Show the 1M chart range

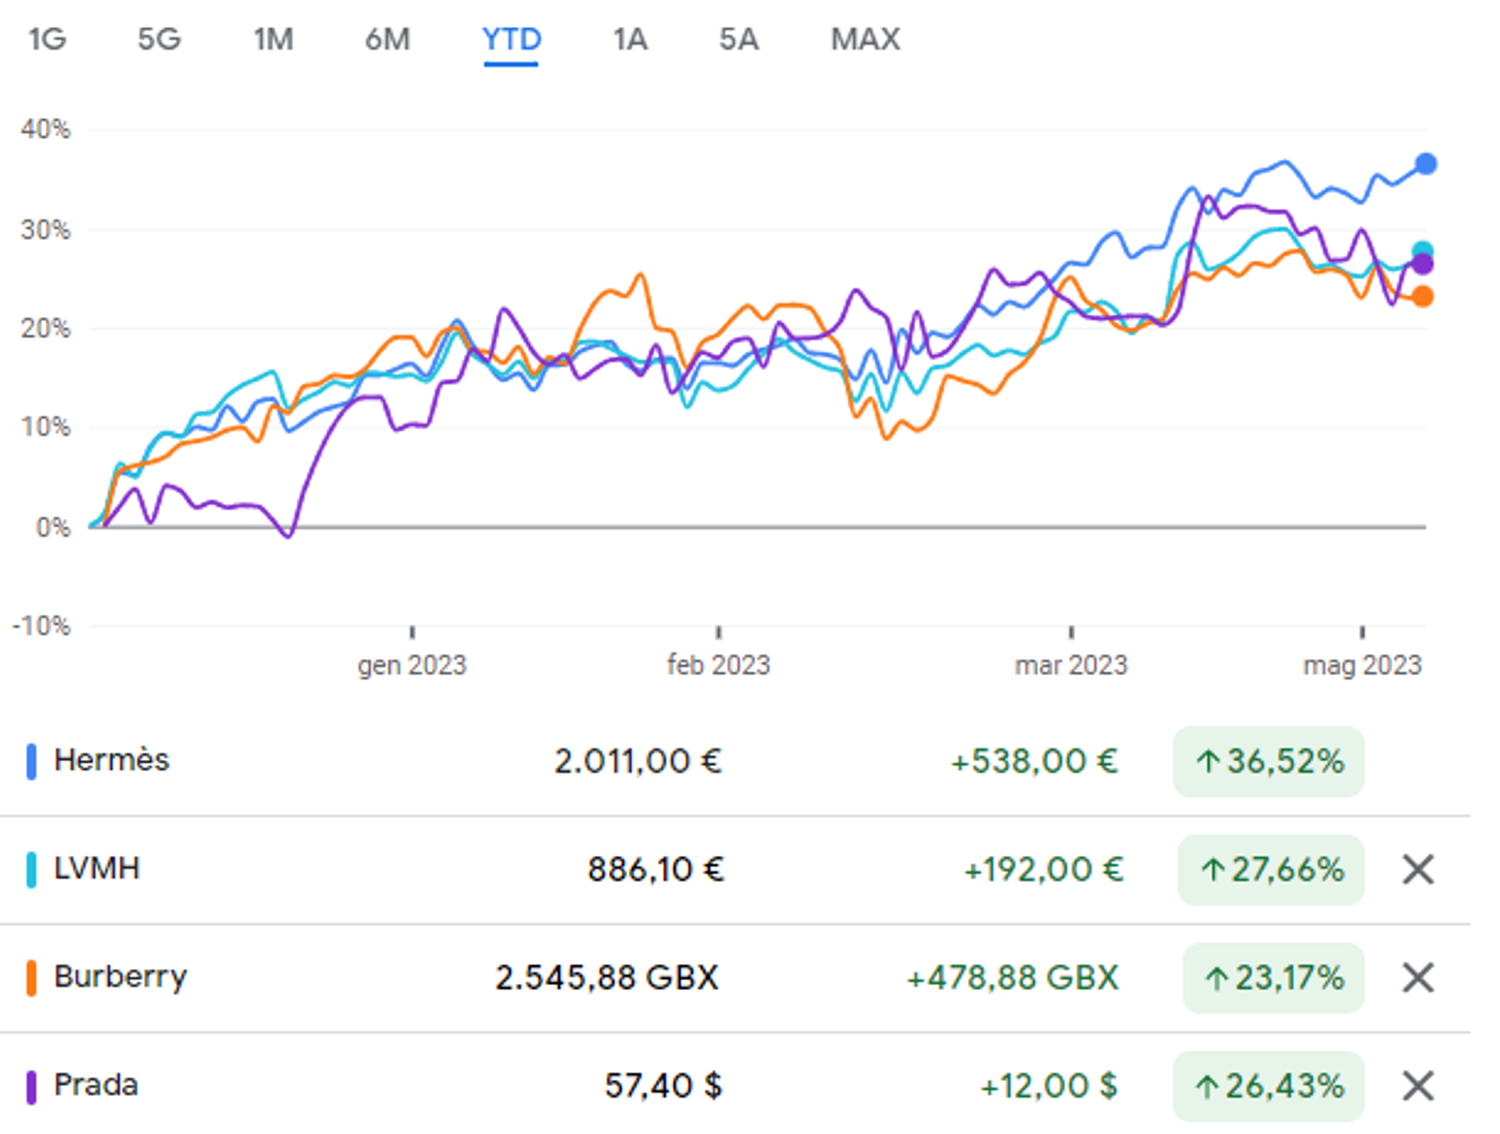tap(273, 39)
